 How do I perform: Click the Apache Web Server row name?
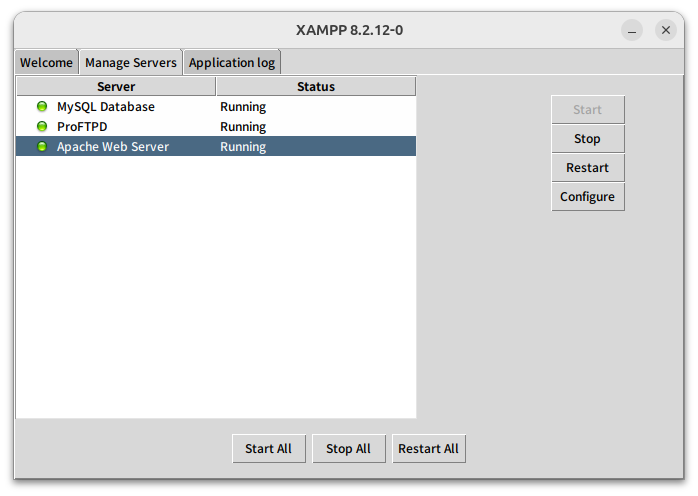pyautogui.click(x=112, y=147)
